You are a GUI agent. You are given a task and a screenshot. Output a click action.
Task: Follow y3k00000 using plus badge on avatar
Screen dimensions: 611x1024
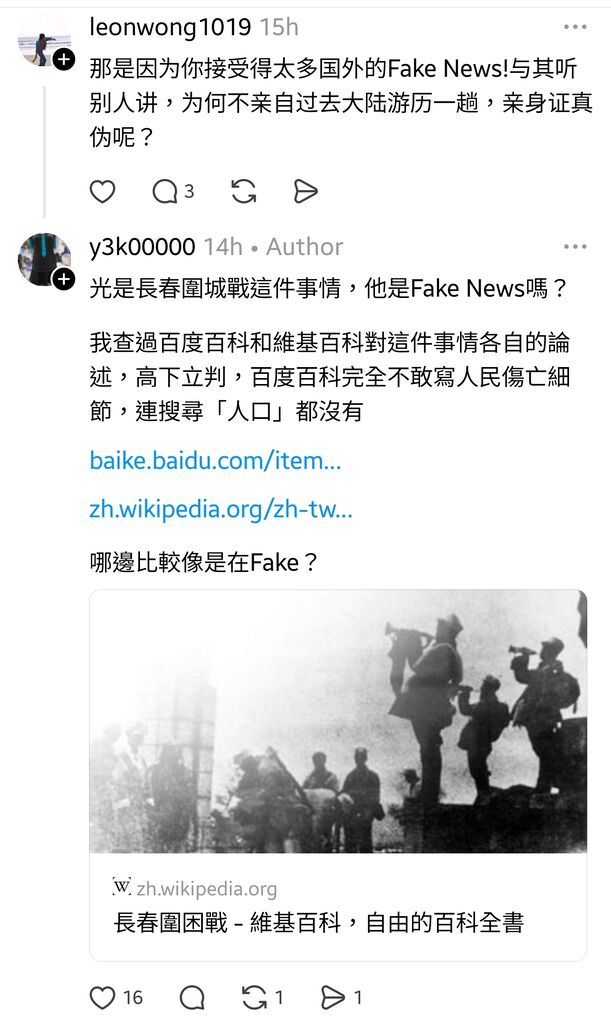(63, 280)
